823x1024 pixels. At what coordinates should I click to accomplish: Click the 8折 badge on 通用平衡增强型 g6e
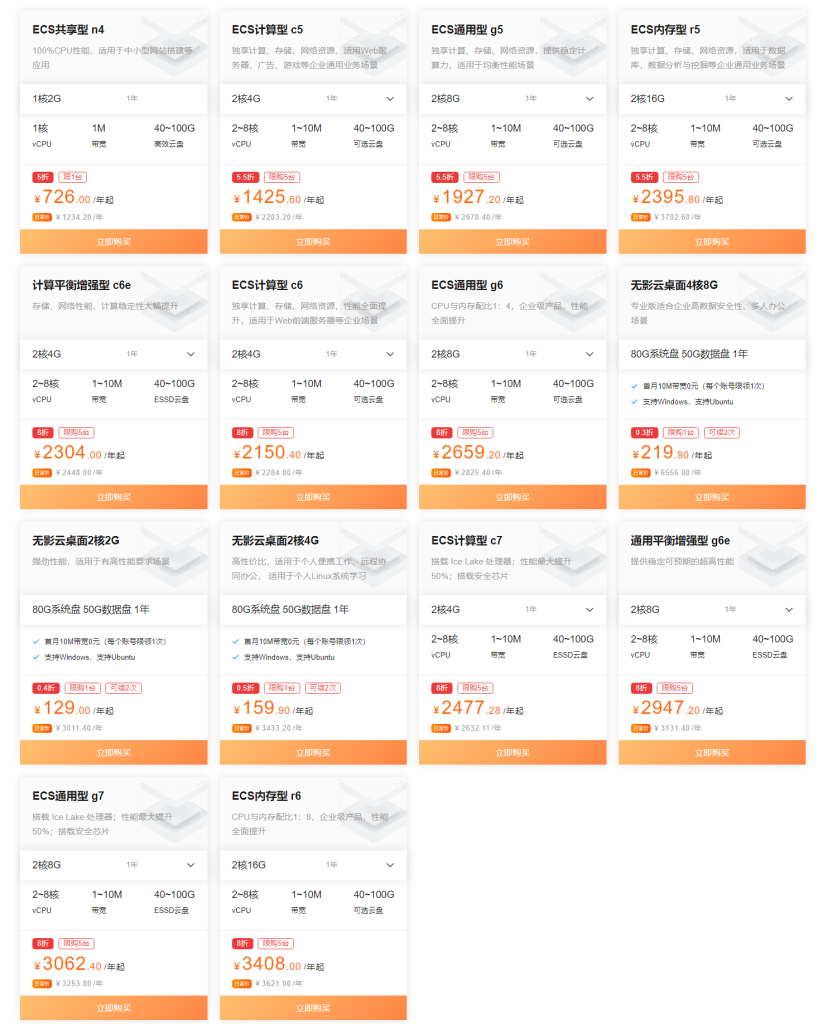click(641, 688)
